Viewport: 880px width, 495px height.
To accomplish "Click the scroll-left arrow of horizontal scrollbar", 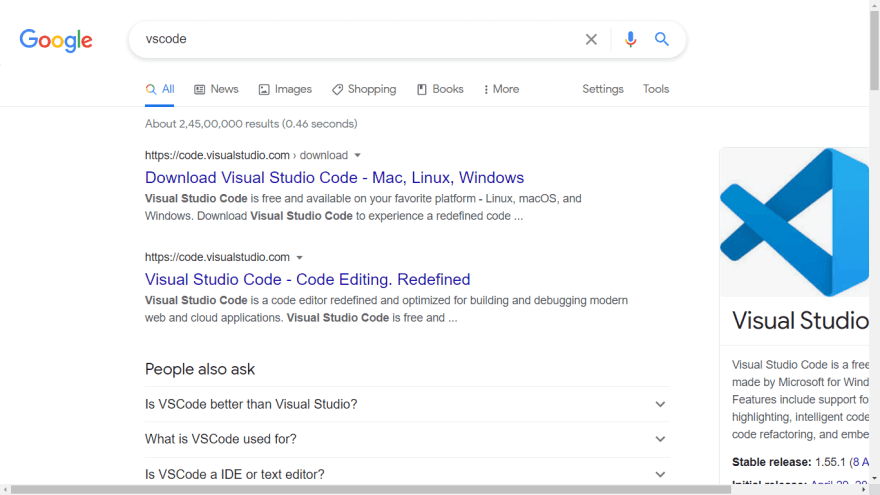I will (5, 490).
